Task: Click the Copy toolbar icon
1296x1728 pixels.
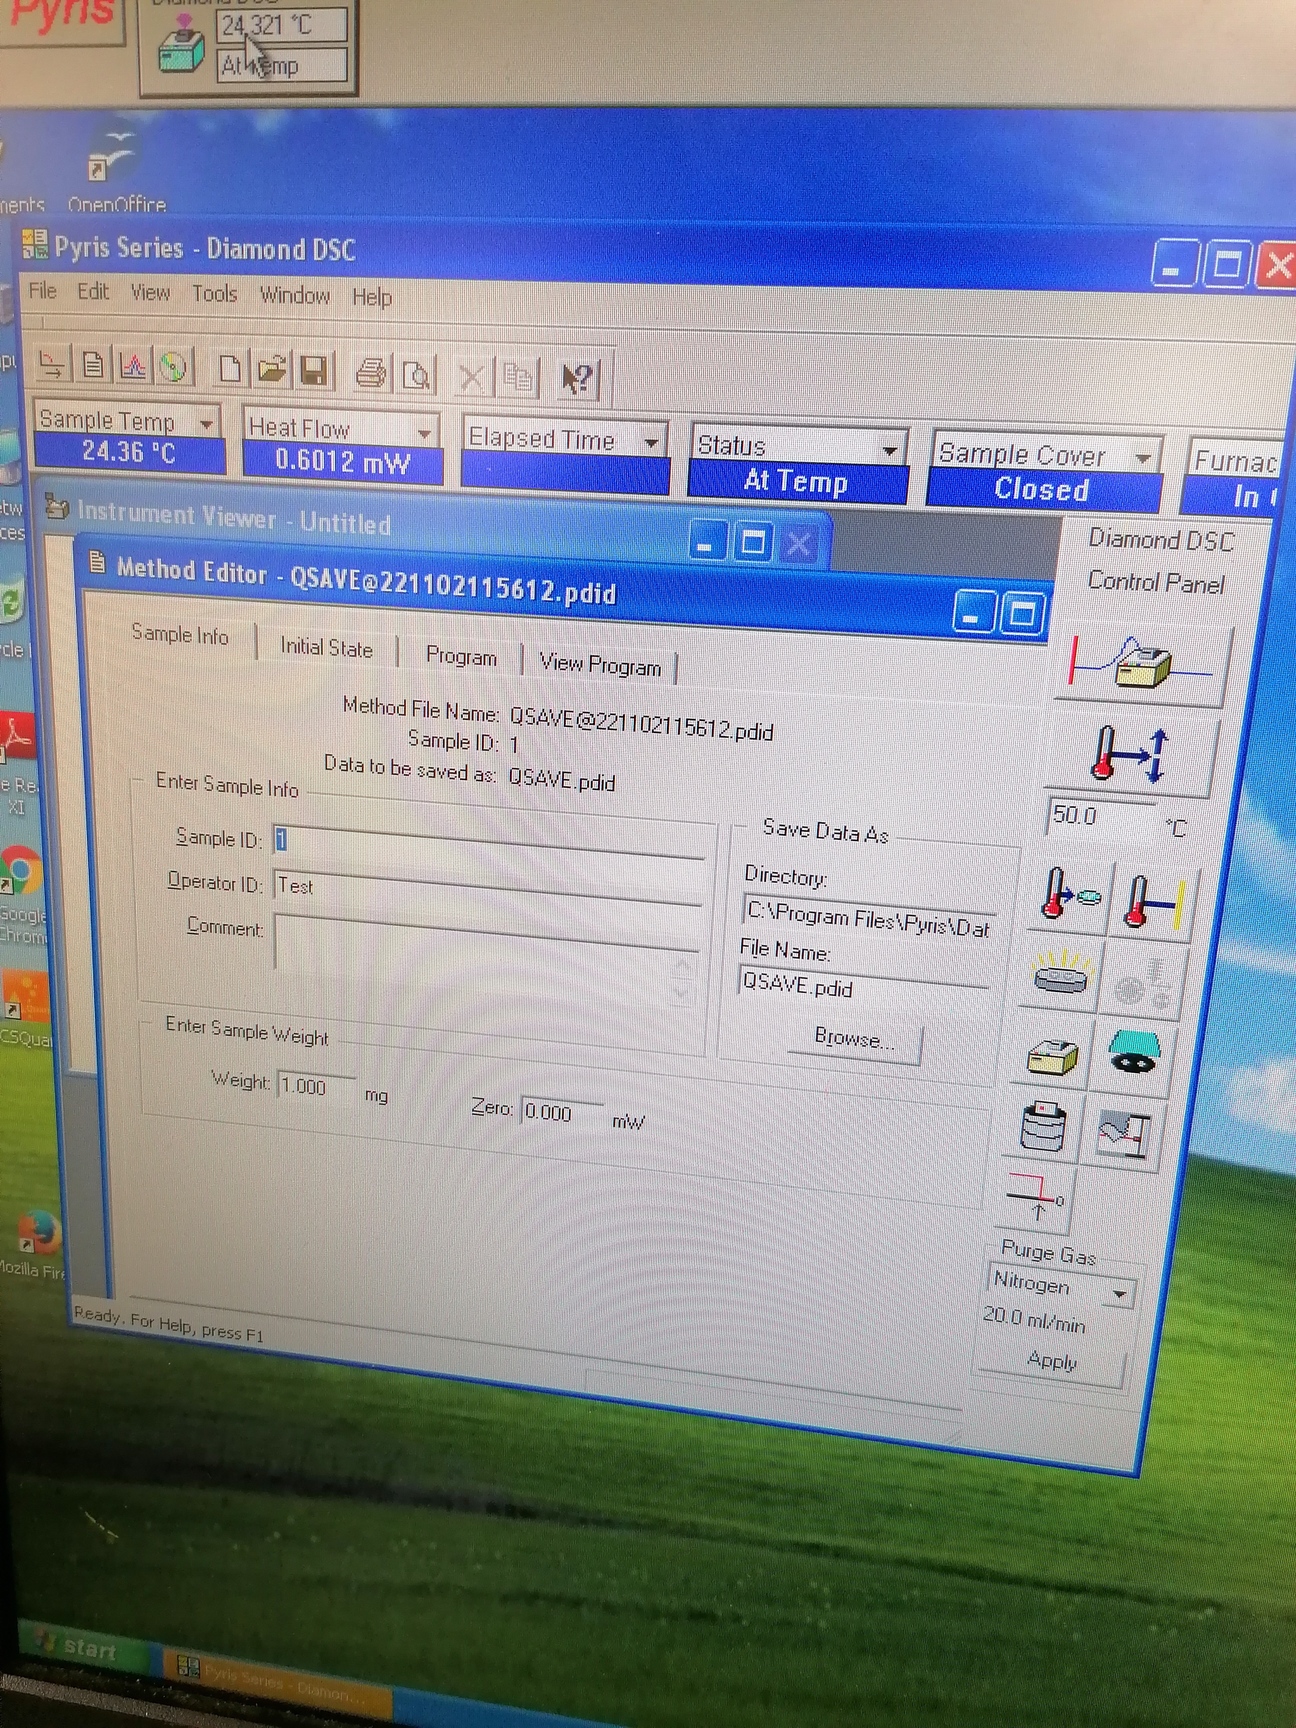Action: (x=519, y=378)
